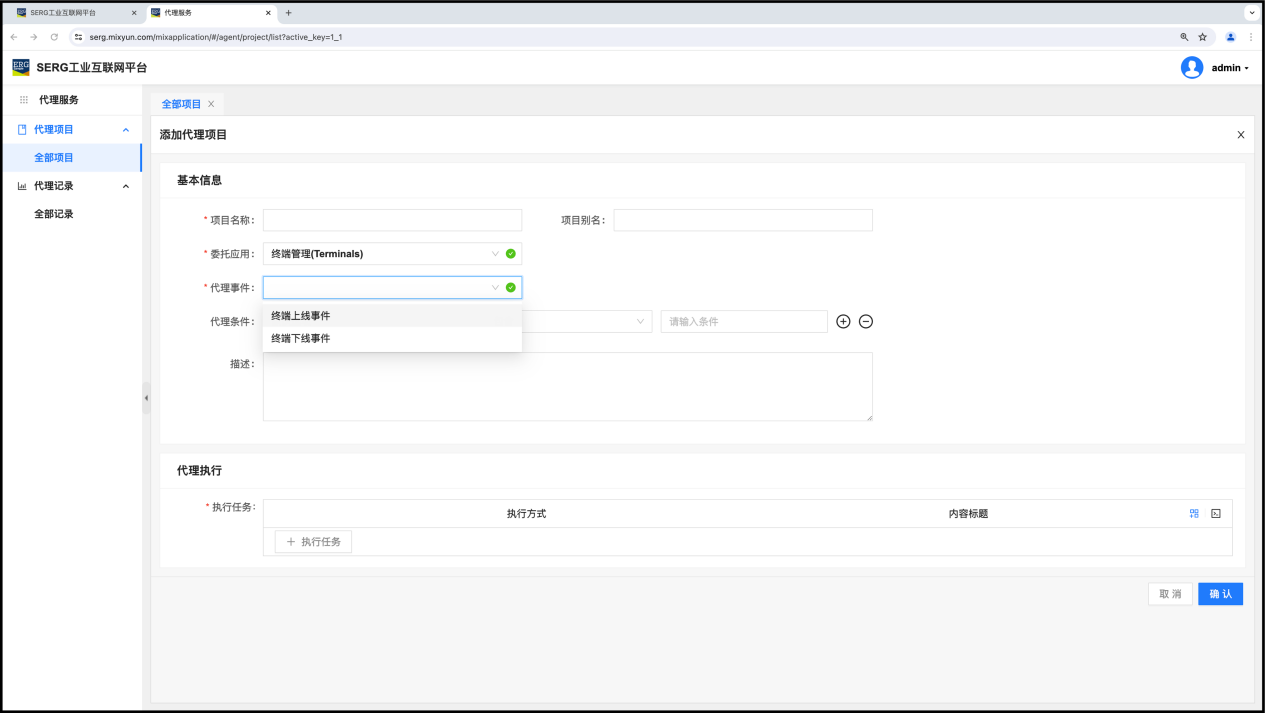Click the sidebar collapse handle arrow
Screen dimensions: 1265x713
click(146, 398)
